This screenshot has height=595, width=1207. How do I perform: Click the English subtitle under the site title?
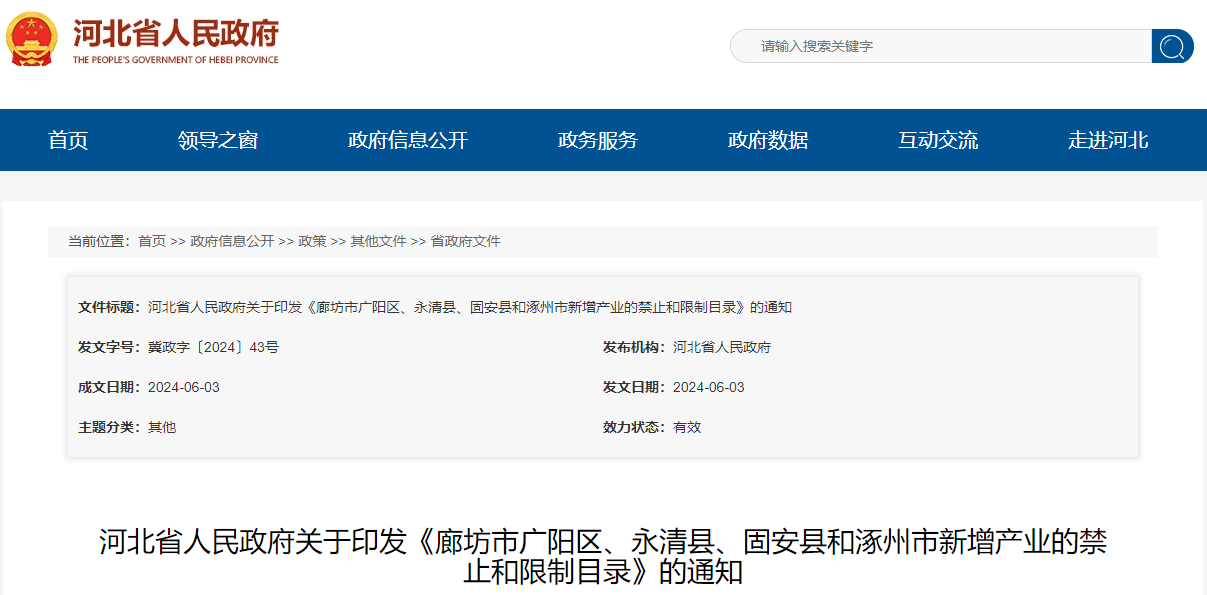point(176,60)
